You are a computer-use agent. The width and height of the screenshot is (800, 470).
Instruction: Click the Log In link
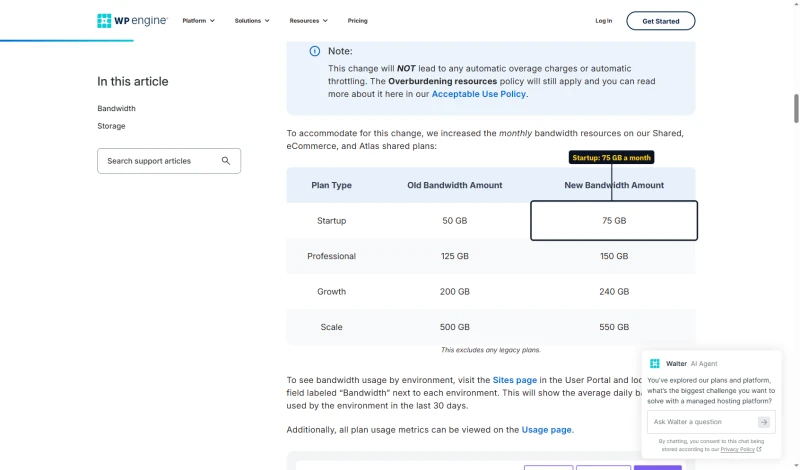(604, 21)
